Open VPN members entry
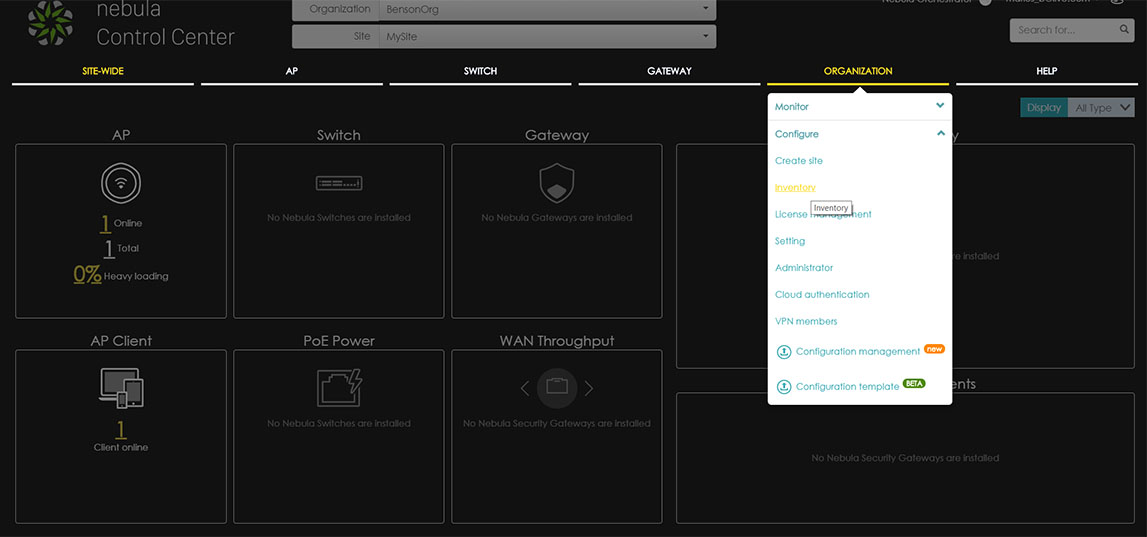The image size is (1147, 537). click(806, 322)
